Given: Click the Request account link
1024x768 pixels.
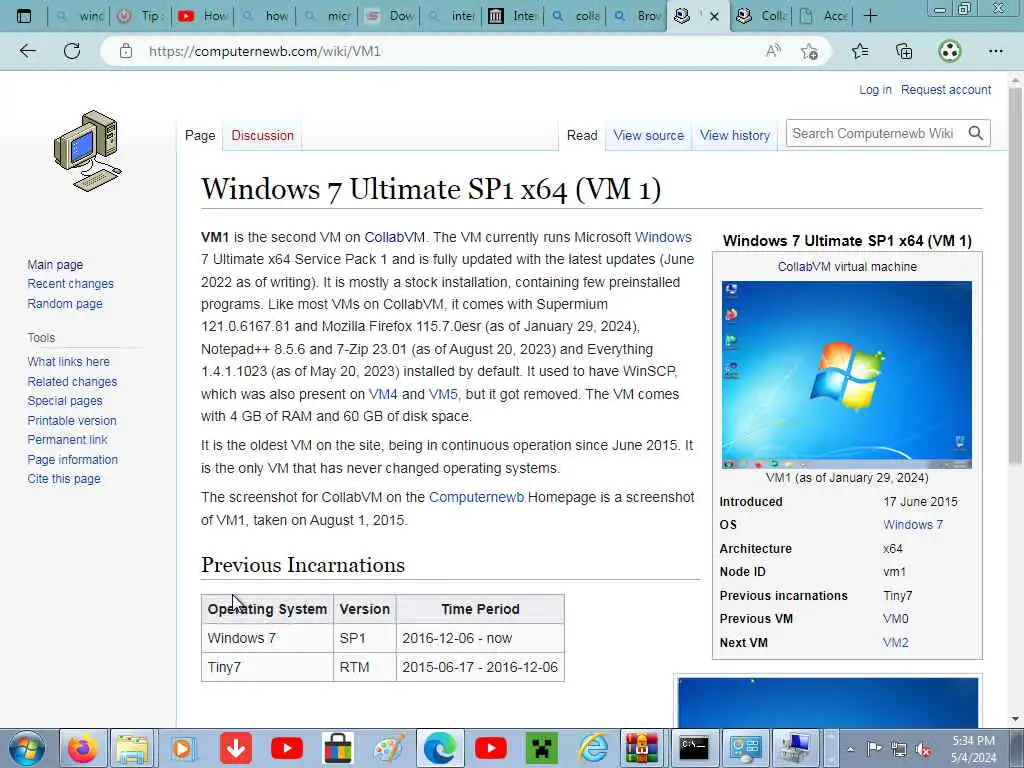Looking at the screenshot, I should tap(946, 89).
